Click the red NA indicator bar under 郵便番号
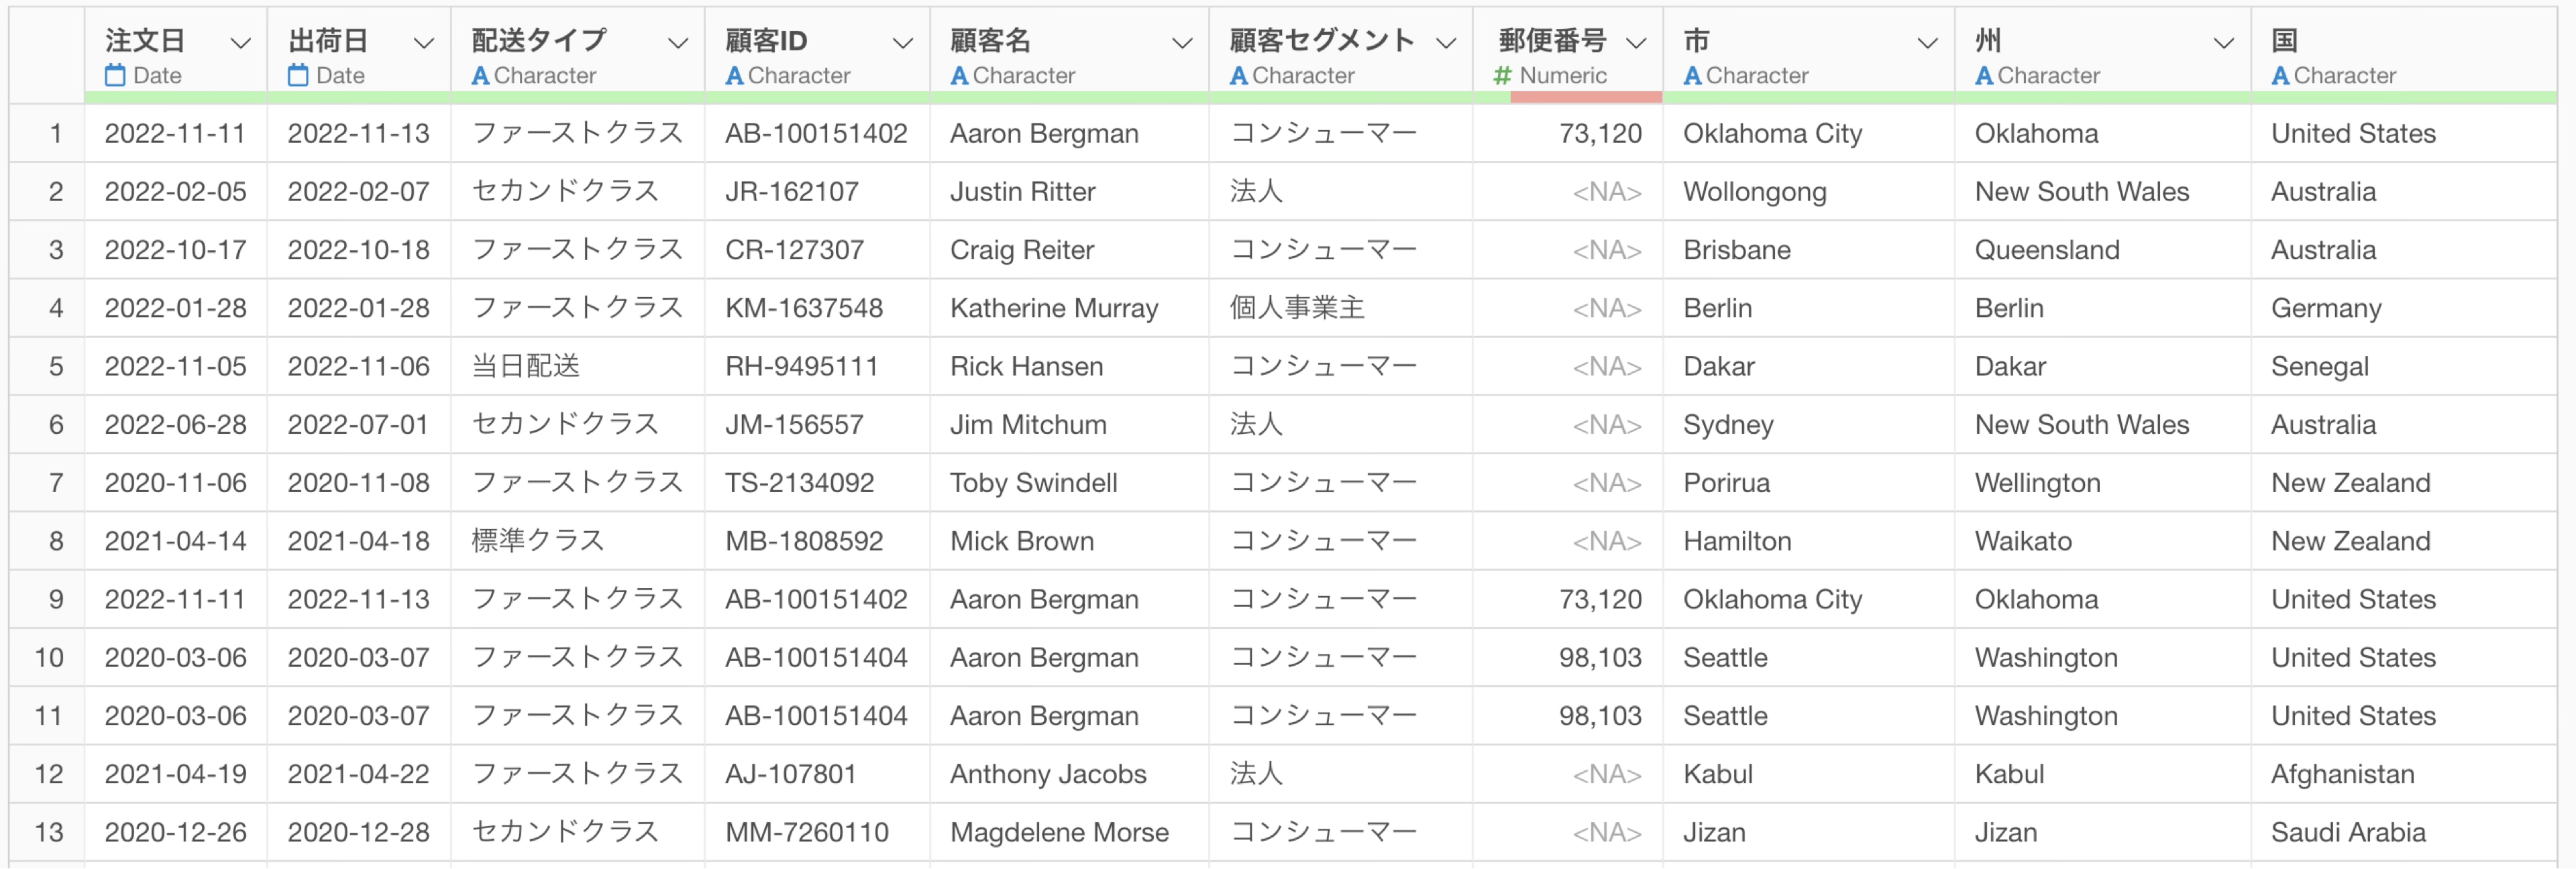Viewport: 2576px width, 869px height. tap(1585, 97)
